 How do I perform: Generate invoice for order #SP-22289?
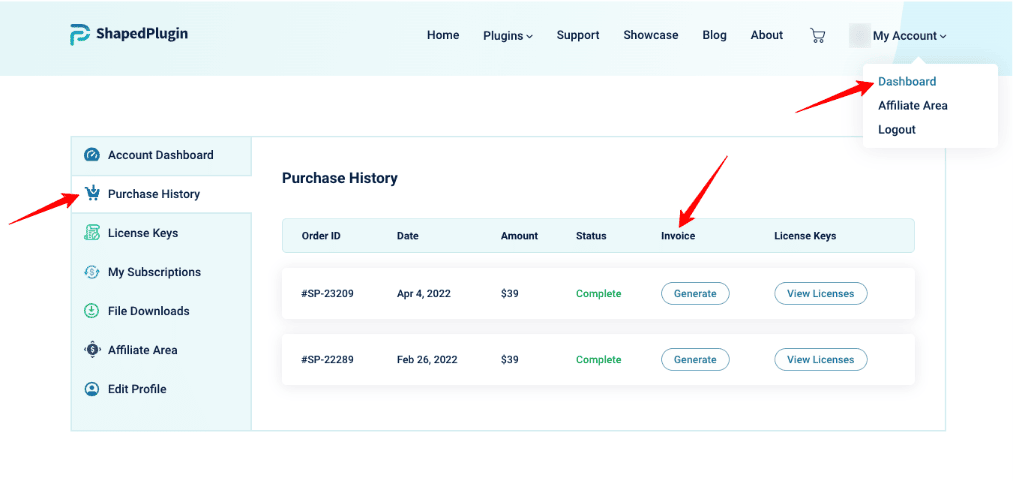coord(695,360)
